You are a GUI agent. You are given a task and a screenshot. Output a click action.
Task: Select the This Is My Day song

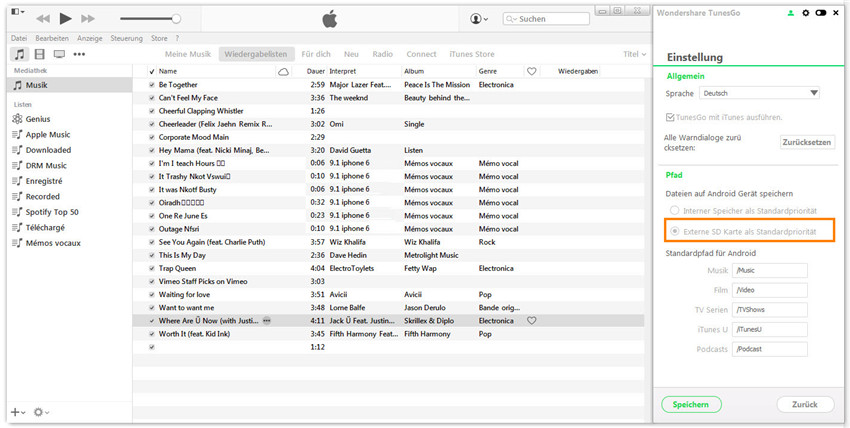point(388,255)
